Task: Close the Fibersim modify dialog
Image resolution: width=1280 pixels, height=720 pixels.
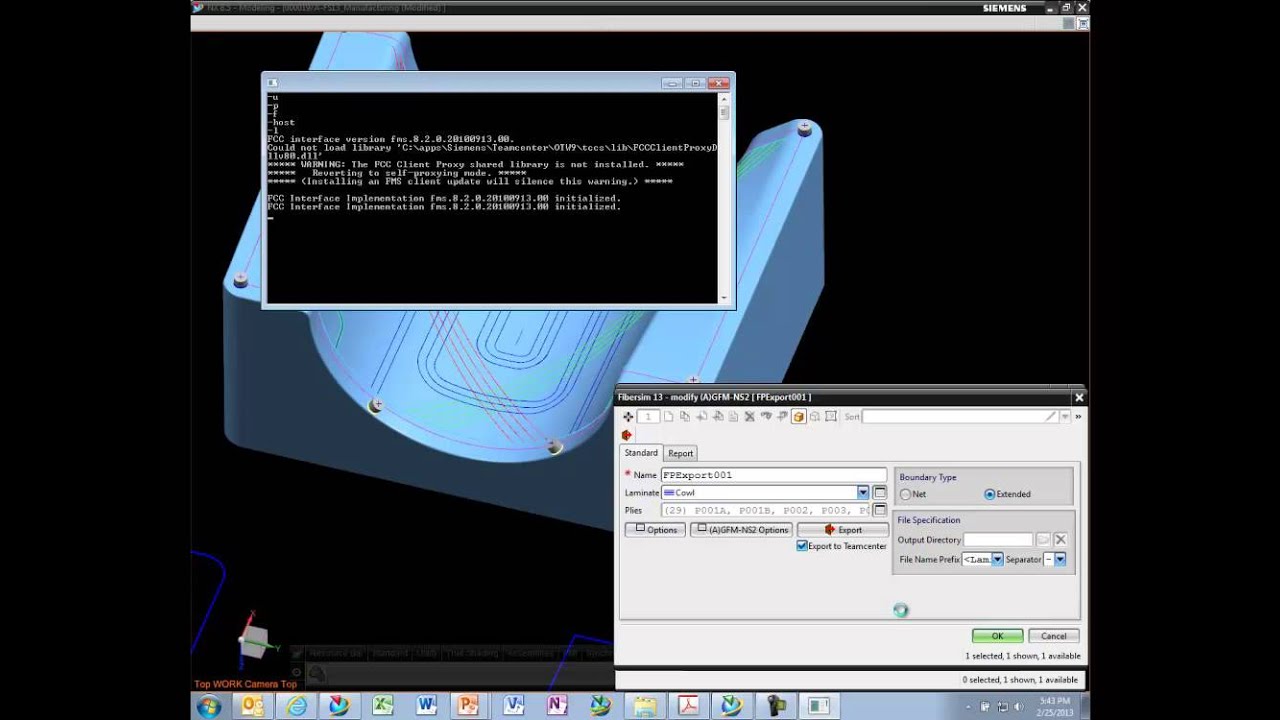Action: point(1078,397)
